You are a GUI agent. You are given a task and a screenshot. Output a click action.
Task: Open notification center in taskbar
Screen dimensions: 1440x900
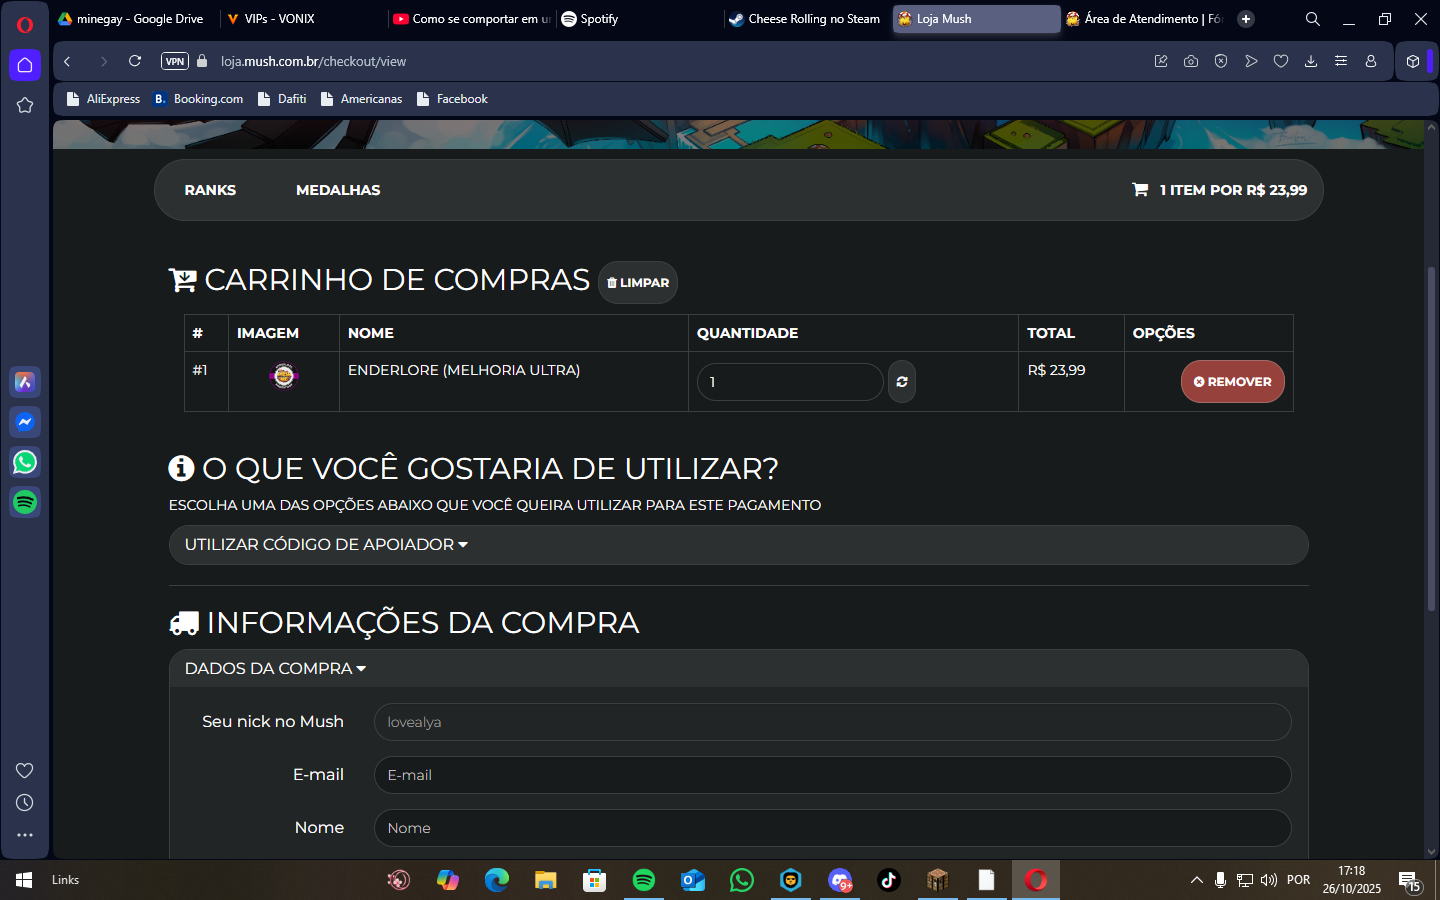(1410, 881)
